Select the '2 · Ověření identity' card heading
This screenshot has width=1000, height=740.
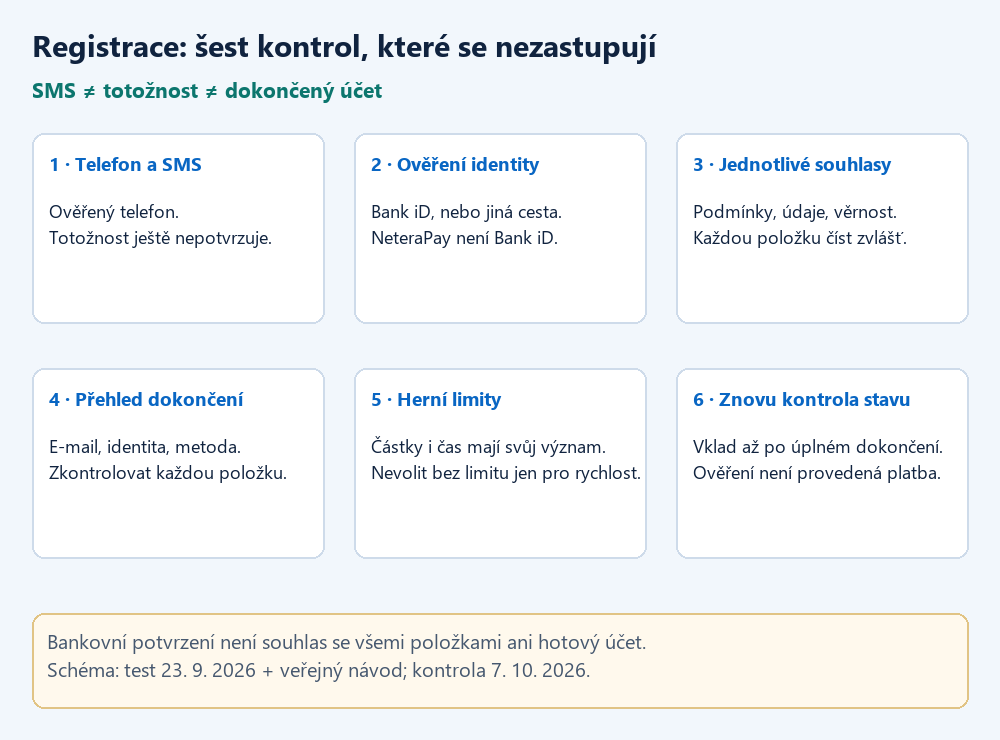(x=455, y=165)
